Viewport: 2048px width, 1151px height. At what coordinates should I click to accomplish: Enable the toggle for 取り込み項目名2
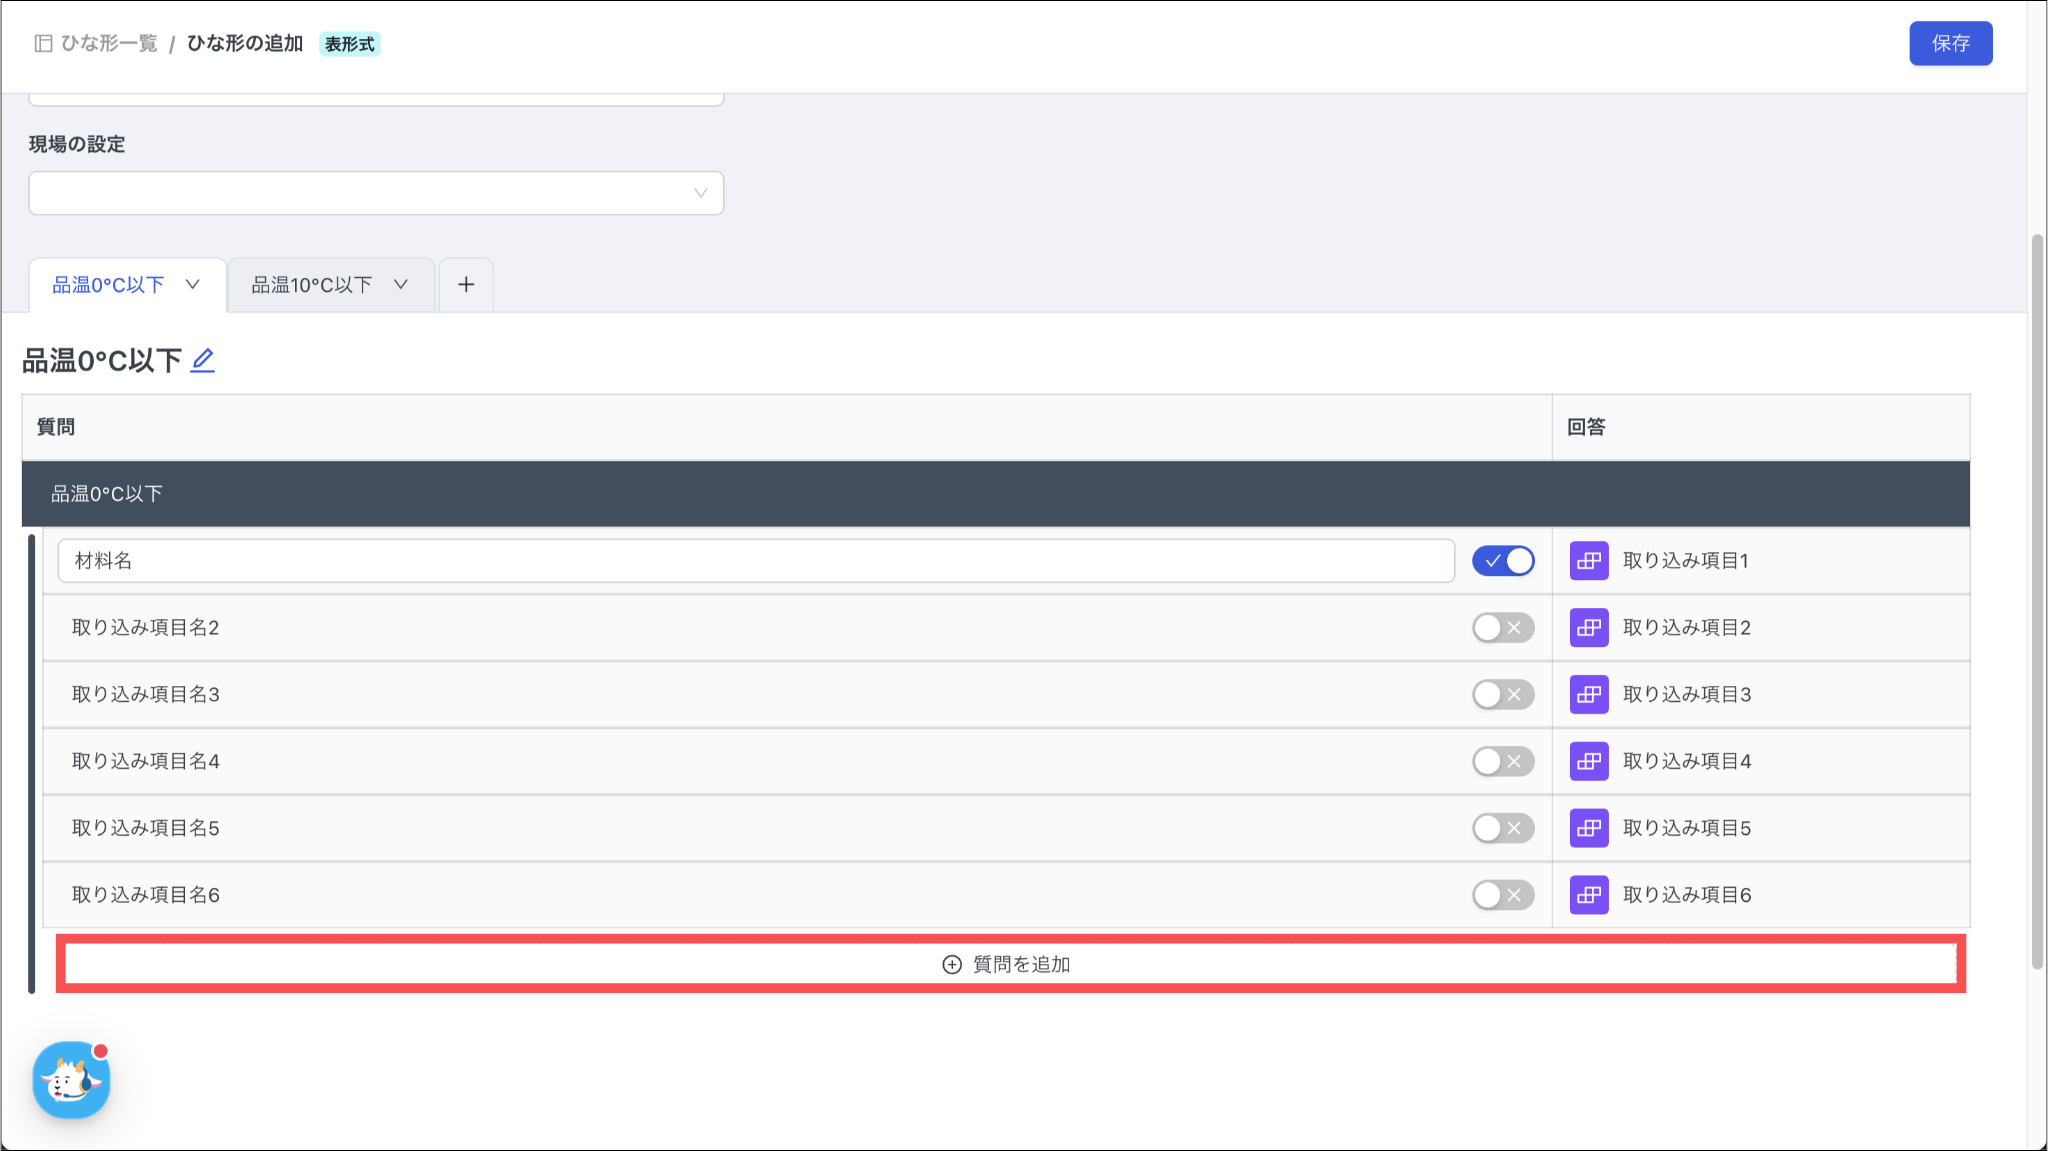pos(1502,628)
